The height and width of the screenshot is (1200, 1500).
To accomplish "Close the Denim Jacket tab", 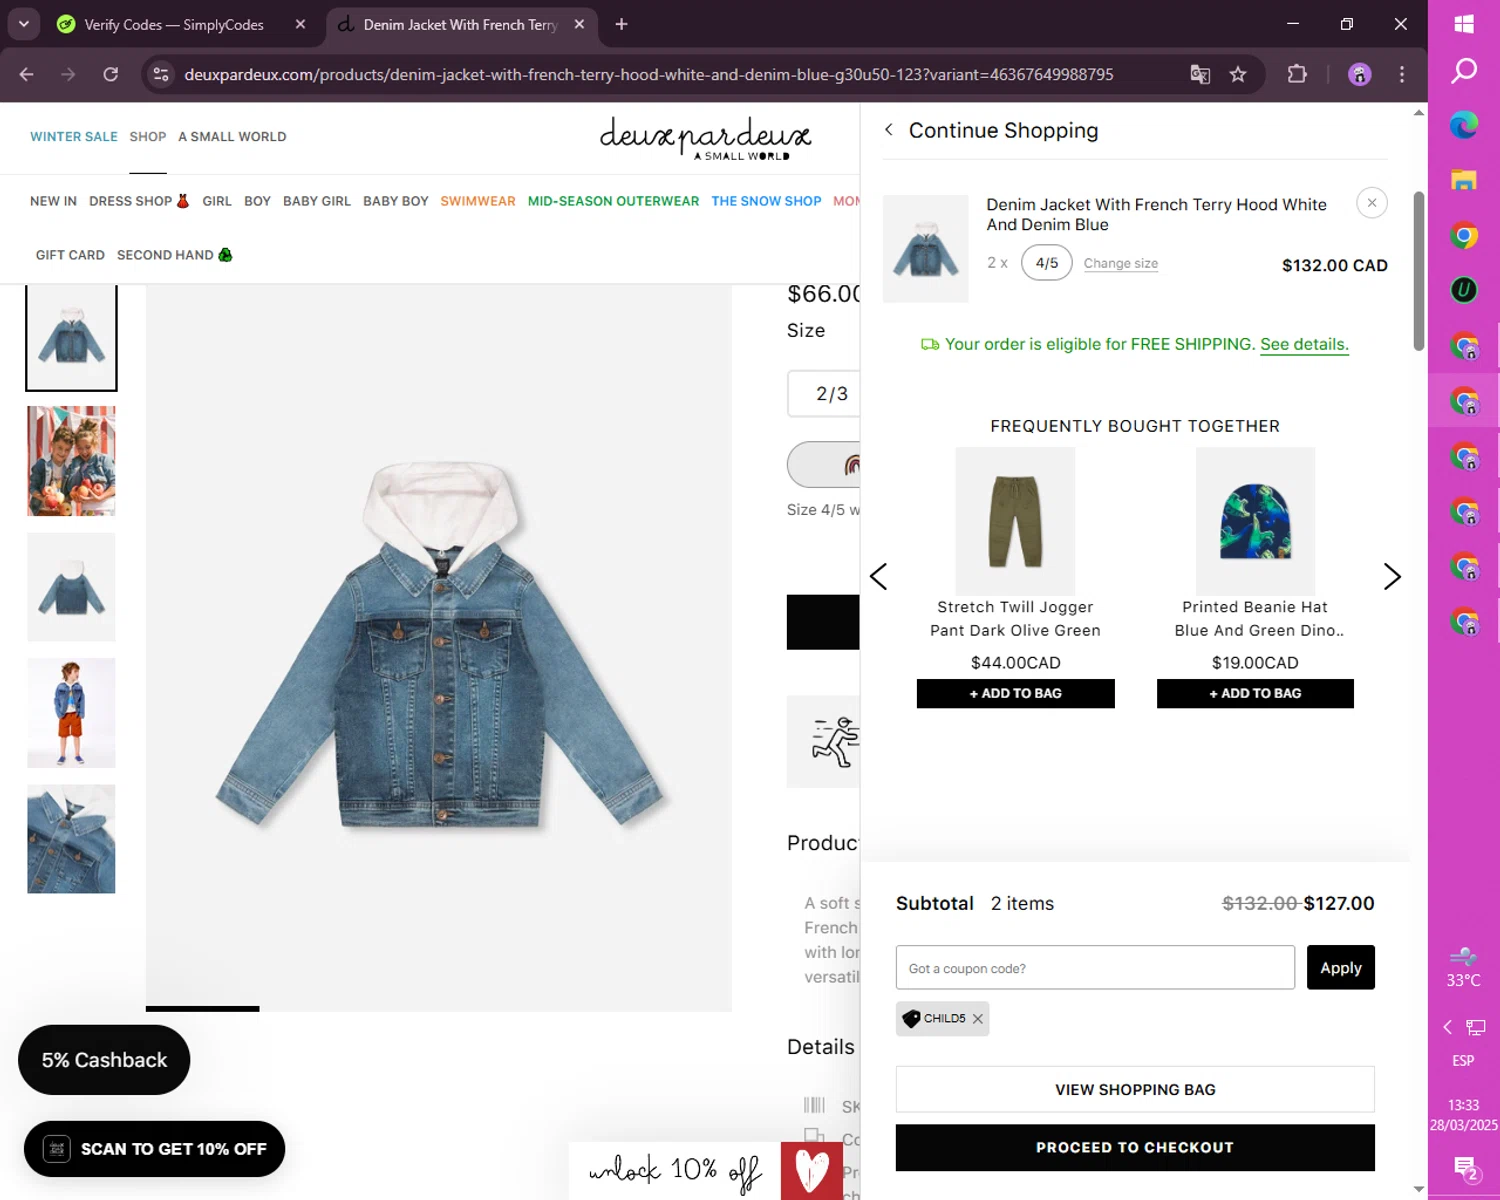I will [x=579, y=24].
